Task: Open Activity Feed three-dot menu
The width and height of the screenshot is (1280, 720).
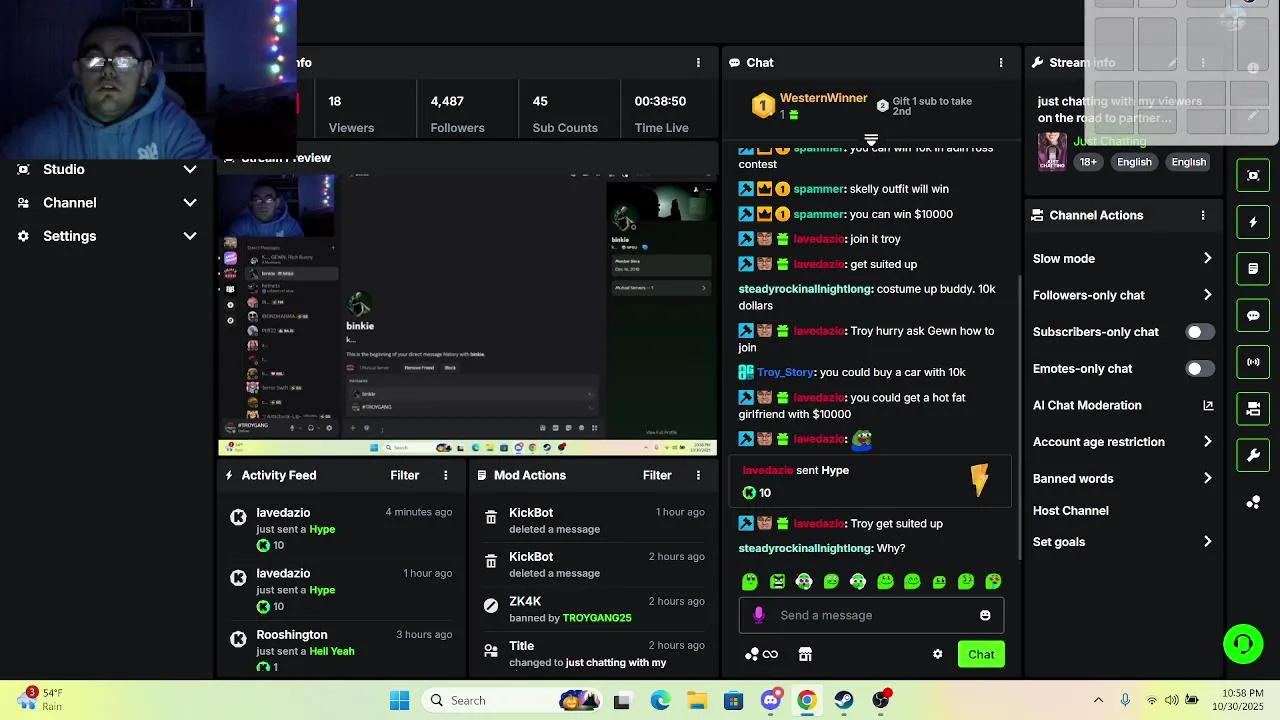Action: 446,475
